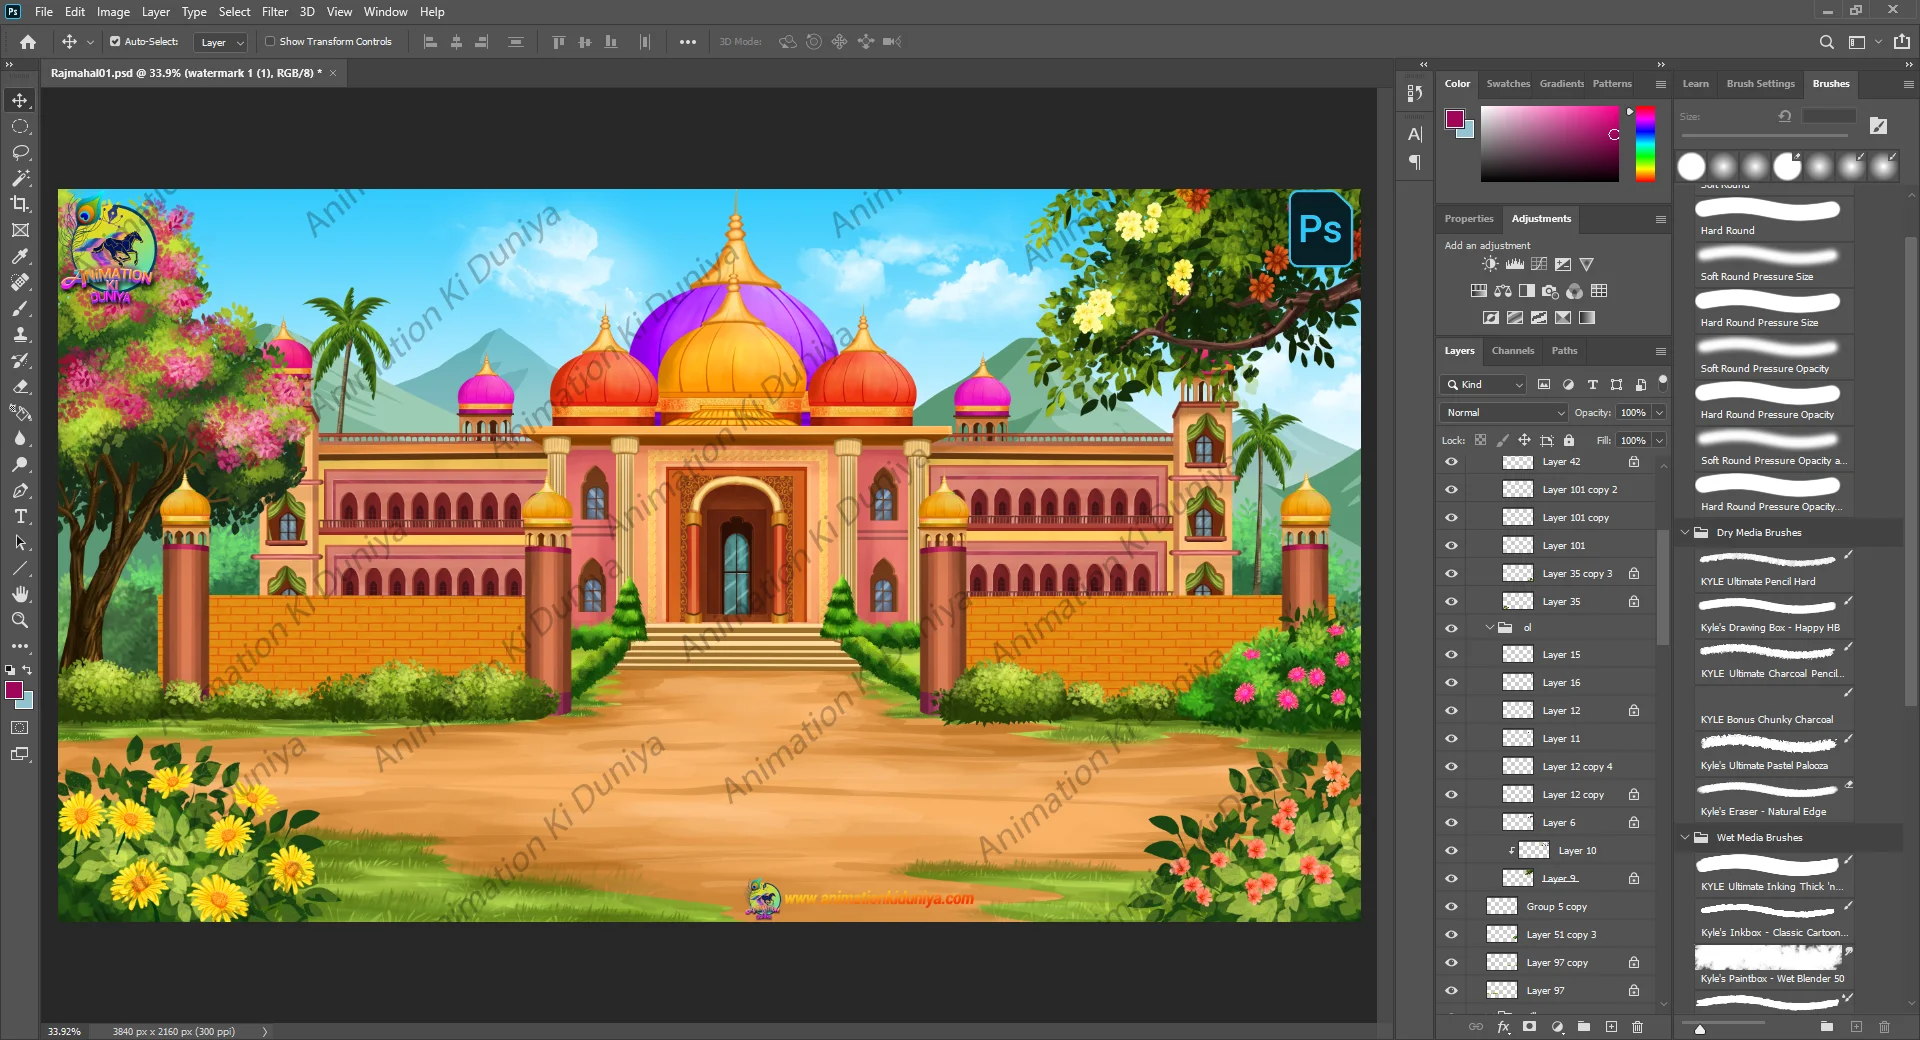Add a Brightness/Contrast adjustment
Viewport: 1920px width, 1040px height.
[x=1490, y=264]
